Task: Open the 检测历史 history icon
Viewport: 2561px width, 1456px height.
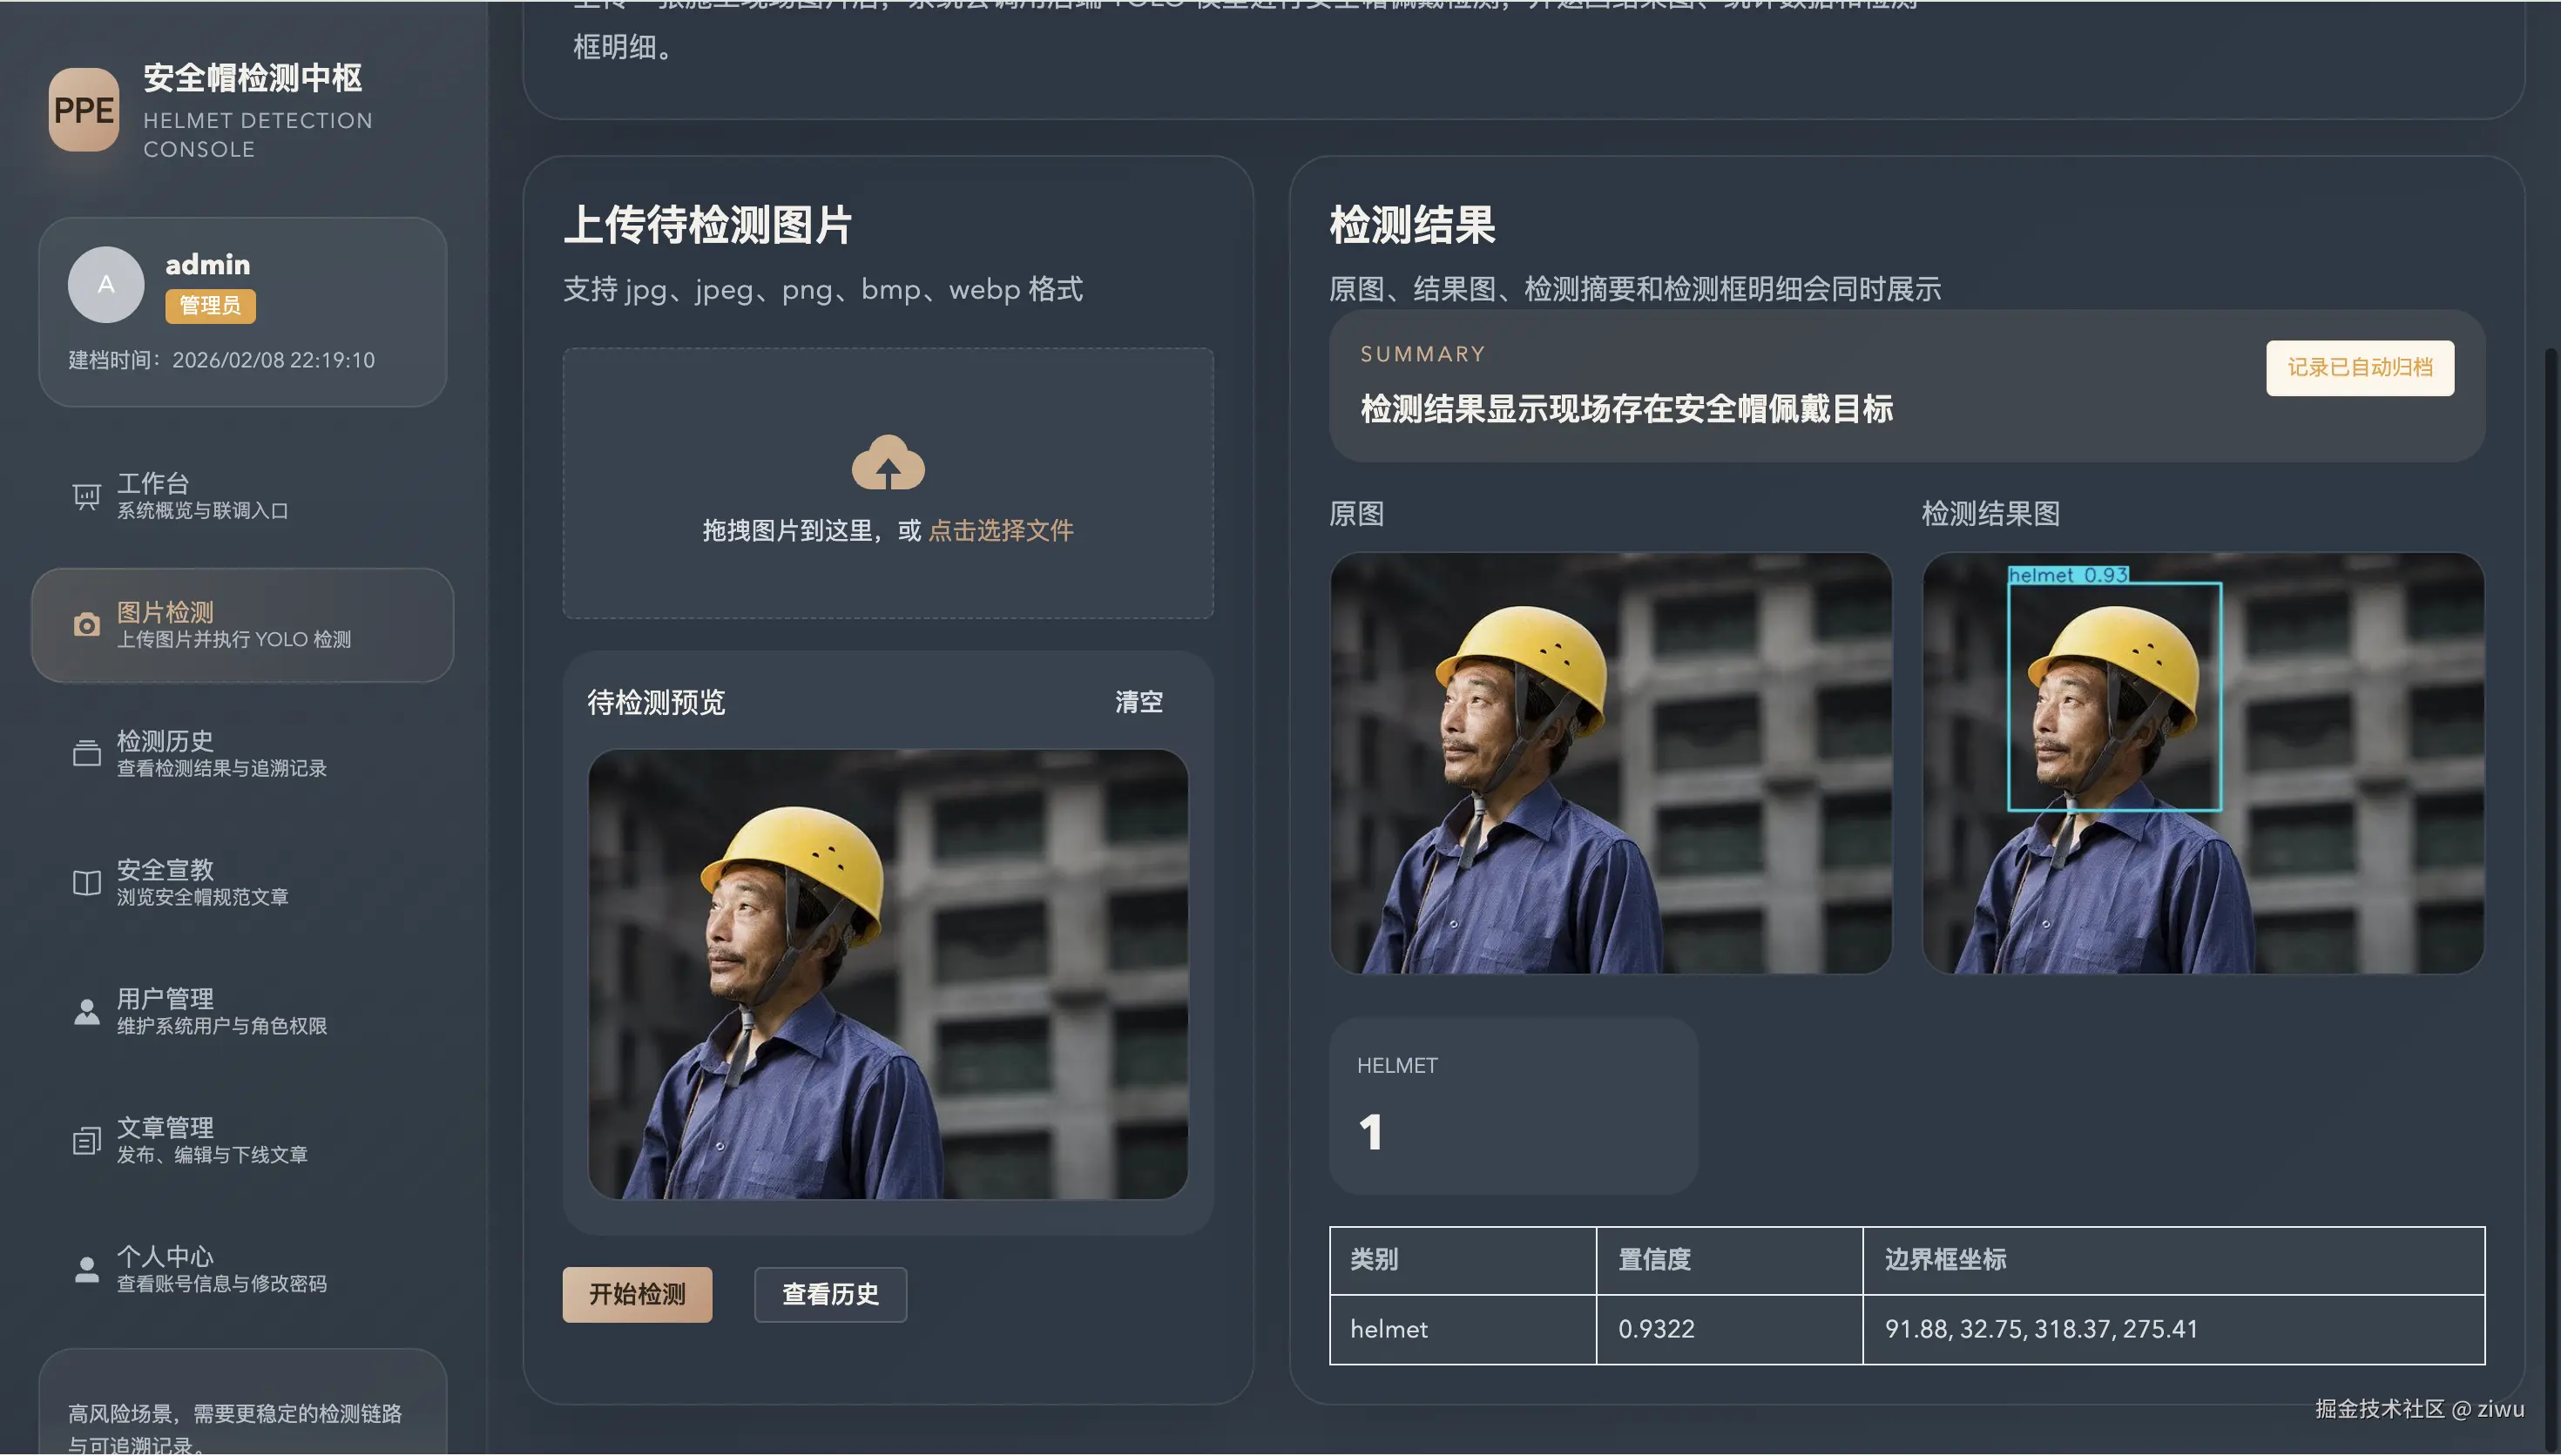Action: point(86,752)
